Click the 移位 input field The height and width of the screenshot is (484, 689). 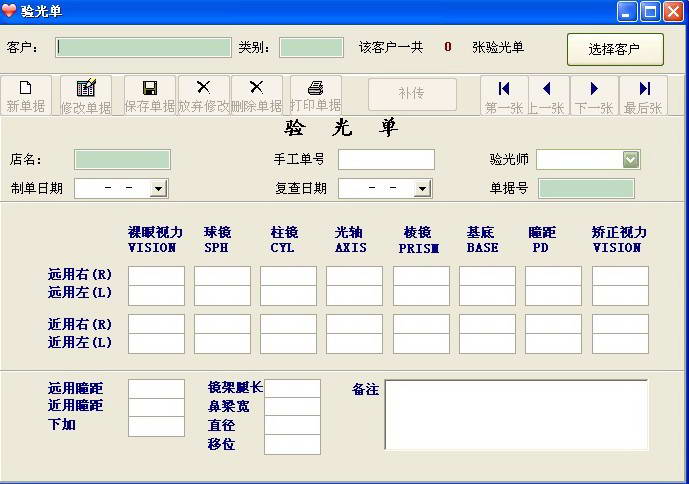(292, 444)
